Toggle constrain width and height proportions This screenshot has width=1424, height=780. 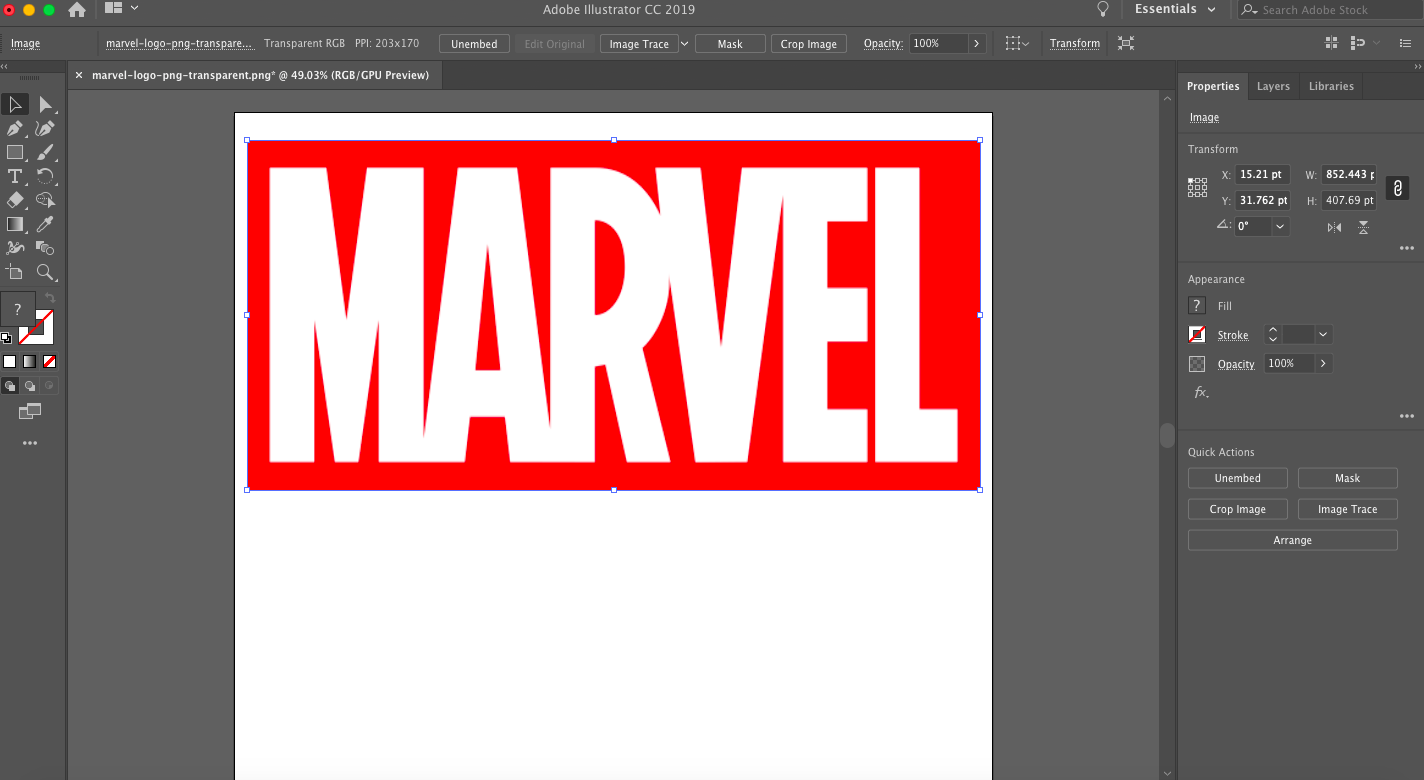pos(1398,187)
